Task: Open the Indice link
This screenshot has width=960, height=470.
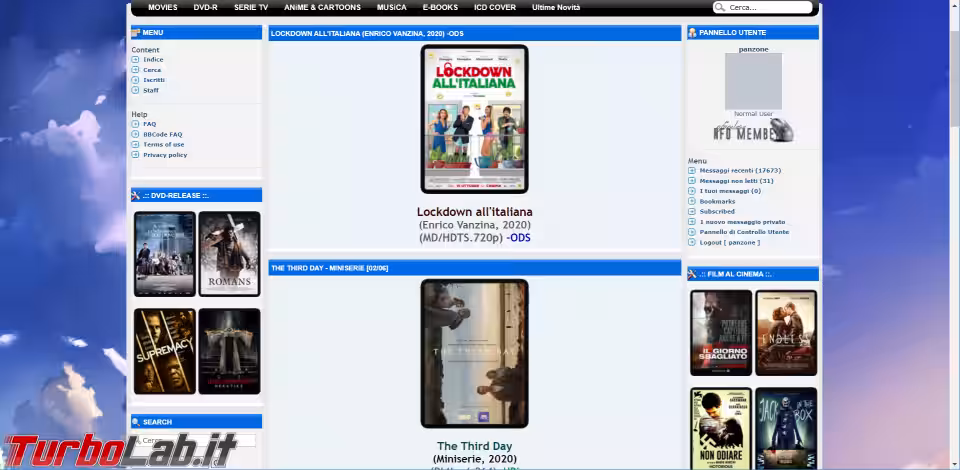Action: (153, 59)
